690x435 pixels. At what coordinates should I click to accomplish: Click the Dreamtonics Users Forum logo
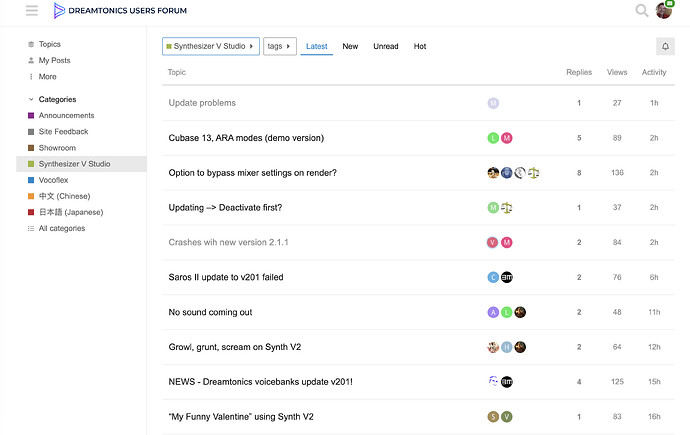click(120, 10)
